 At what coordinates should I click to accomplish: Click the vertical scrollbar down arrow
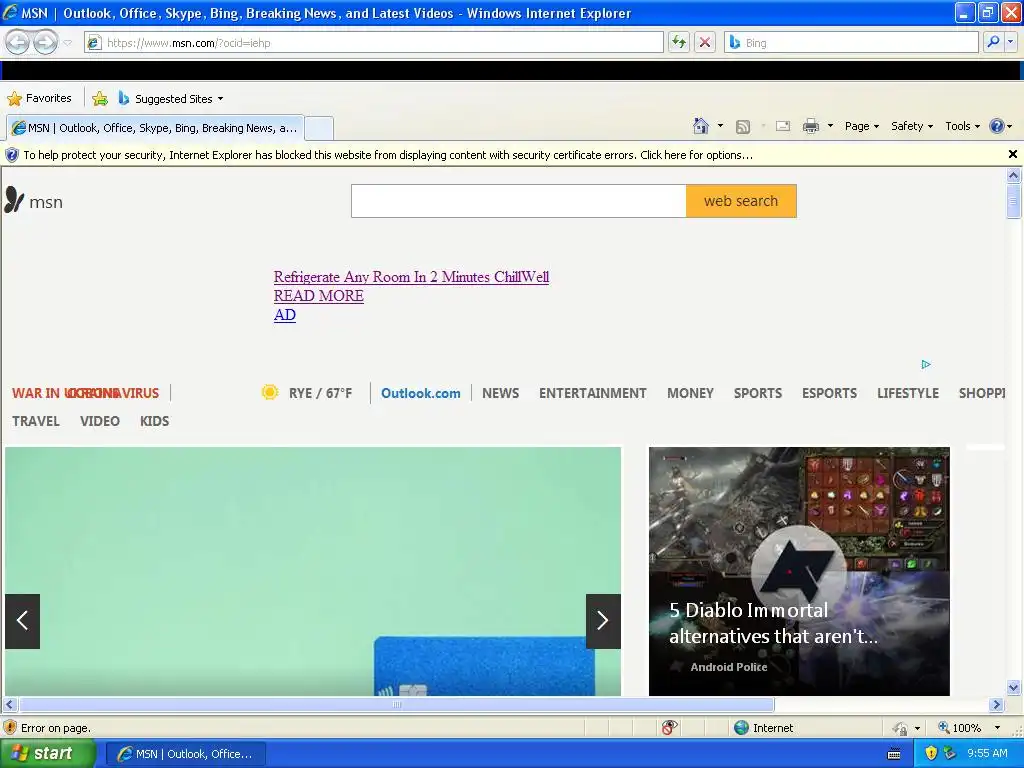[1014, 687]
